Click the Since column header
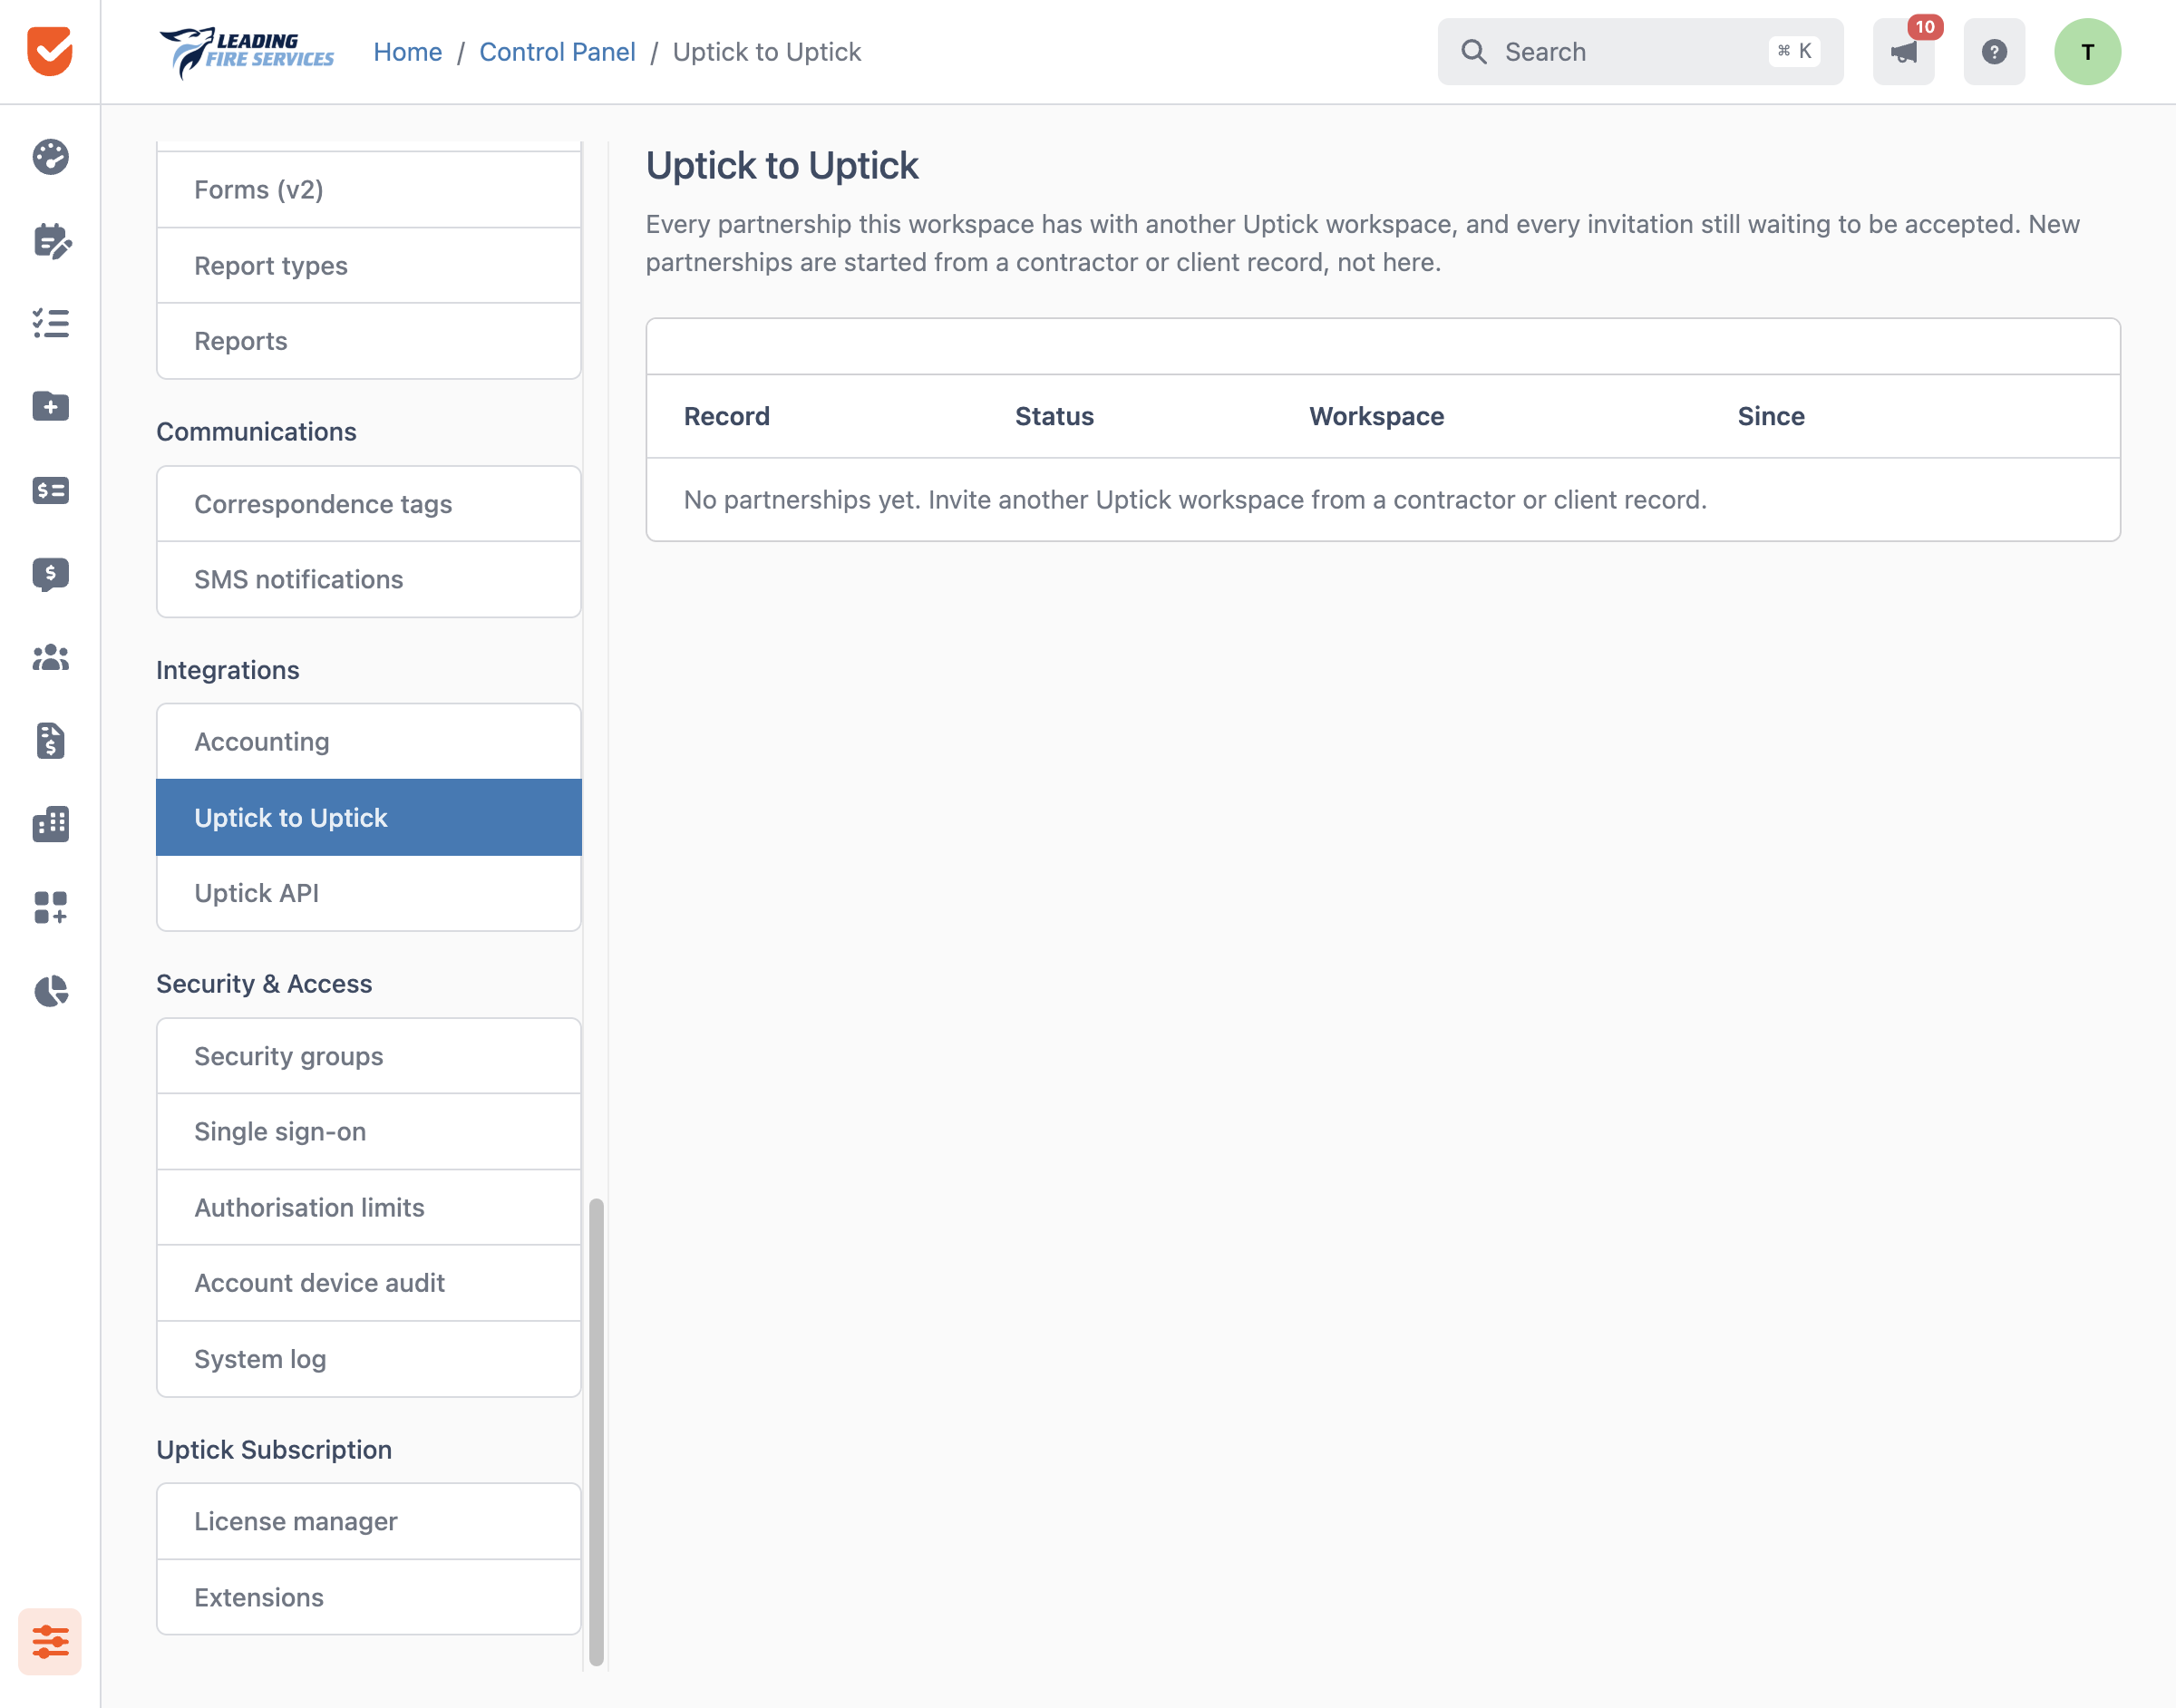 click(x=1771, y=417)
